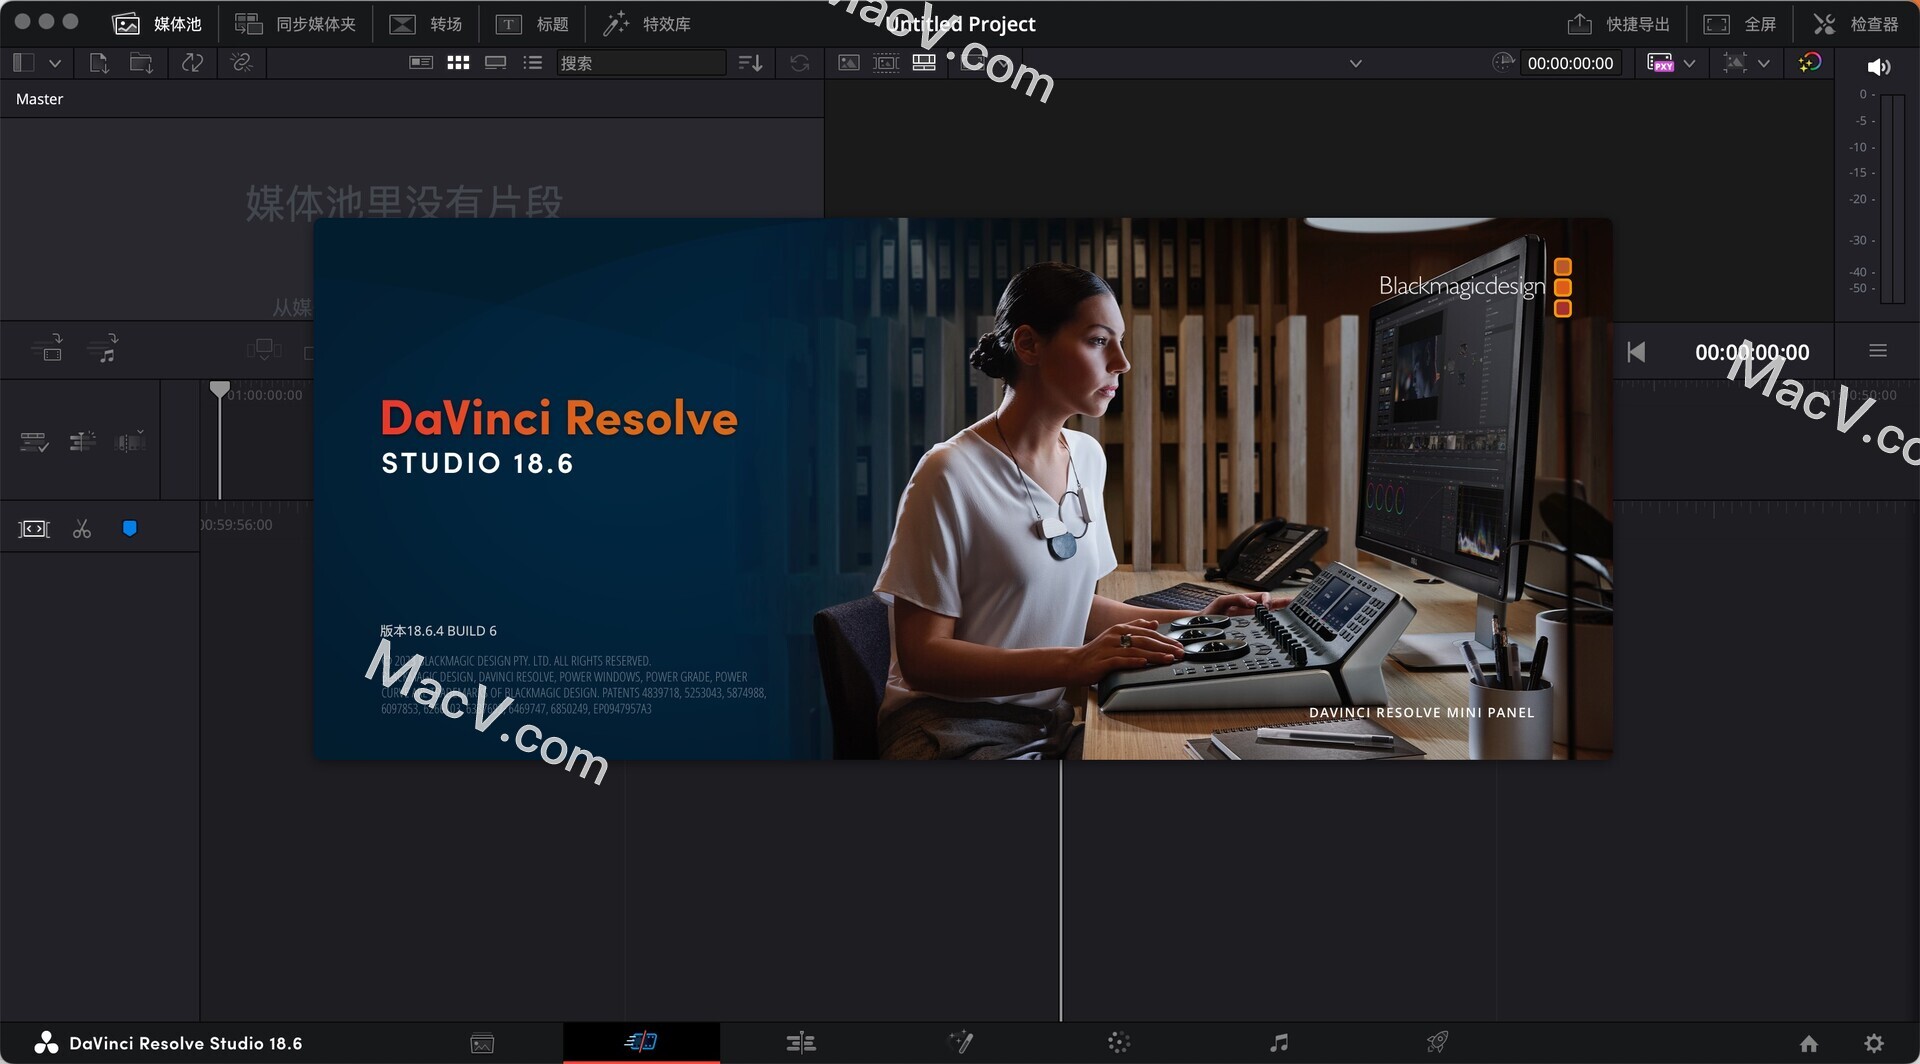Switch to the Media page icon
This screenshot has width=1920, height=1064.
pos(482,1043)
